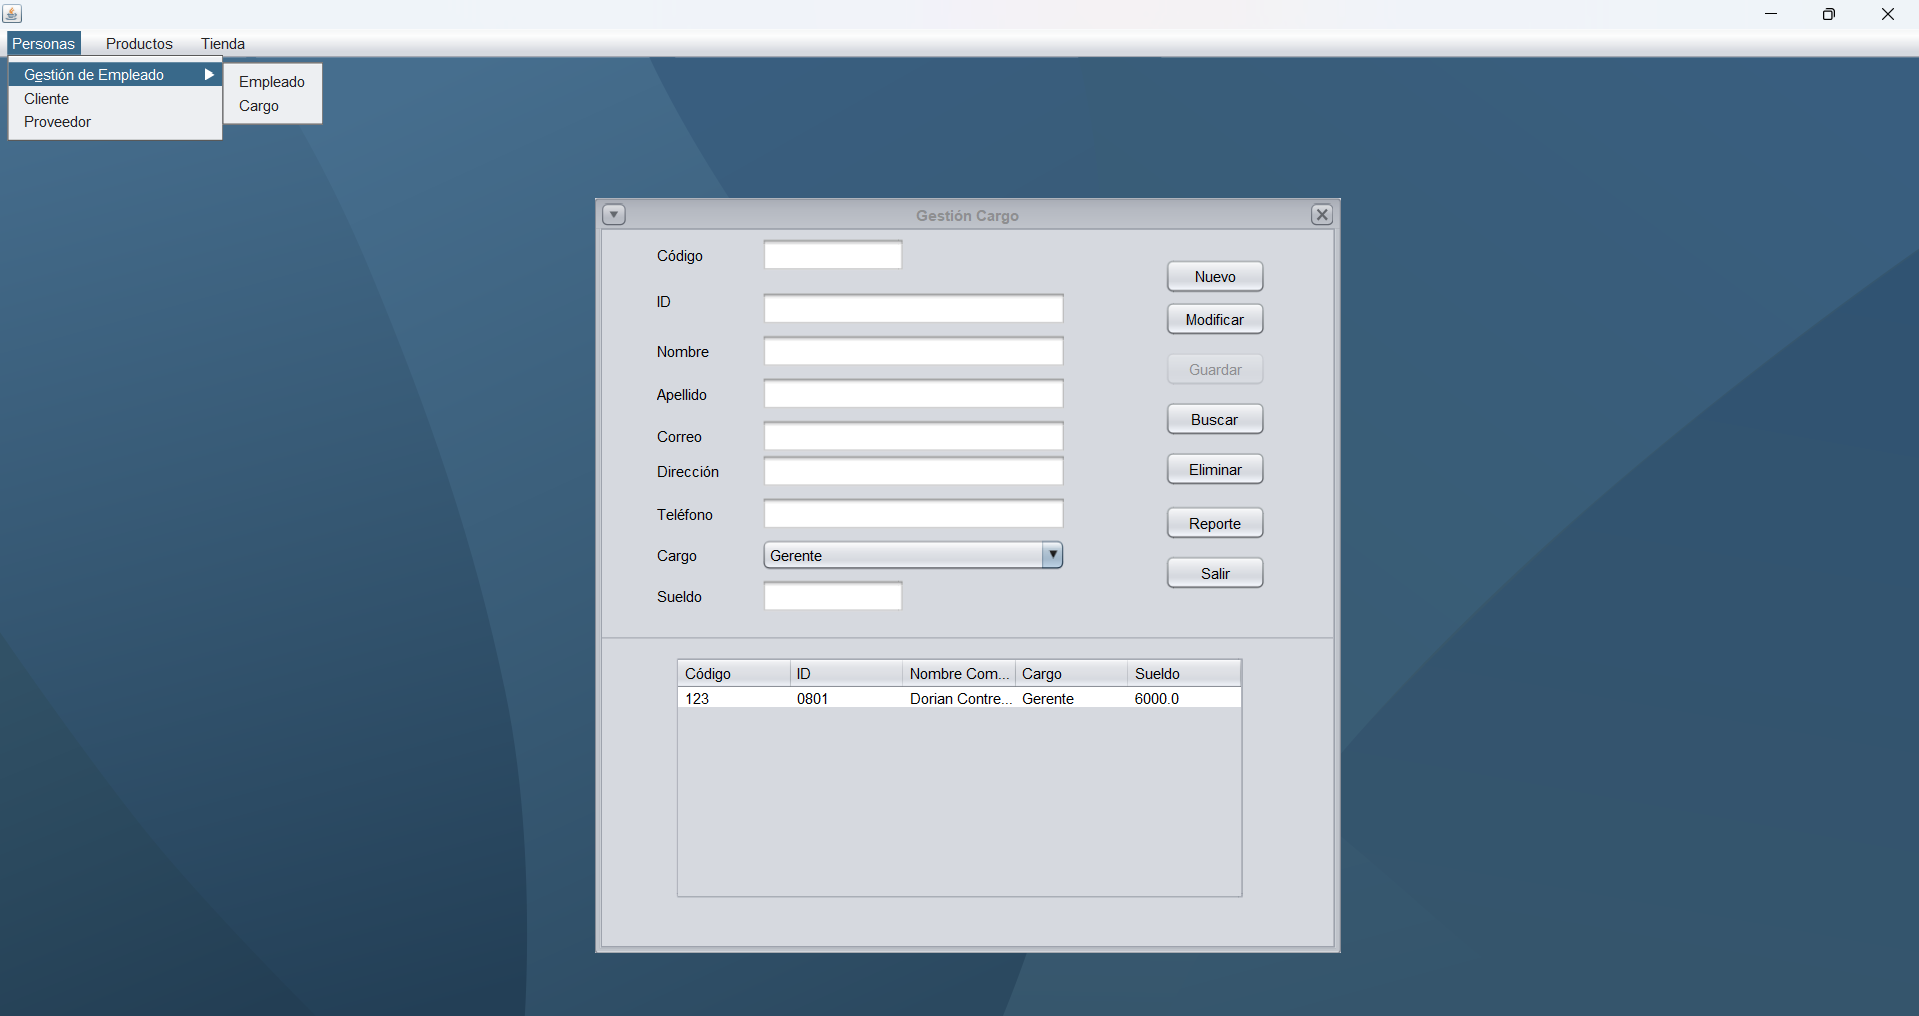
Task: Click the Reporte button
Action: point(1215,524)
